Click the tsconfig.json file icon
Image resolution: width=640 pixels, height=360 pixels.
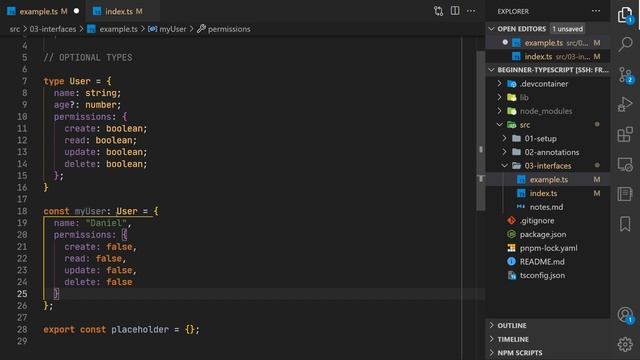pyautogui.click(x=511, y=276)
